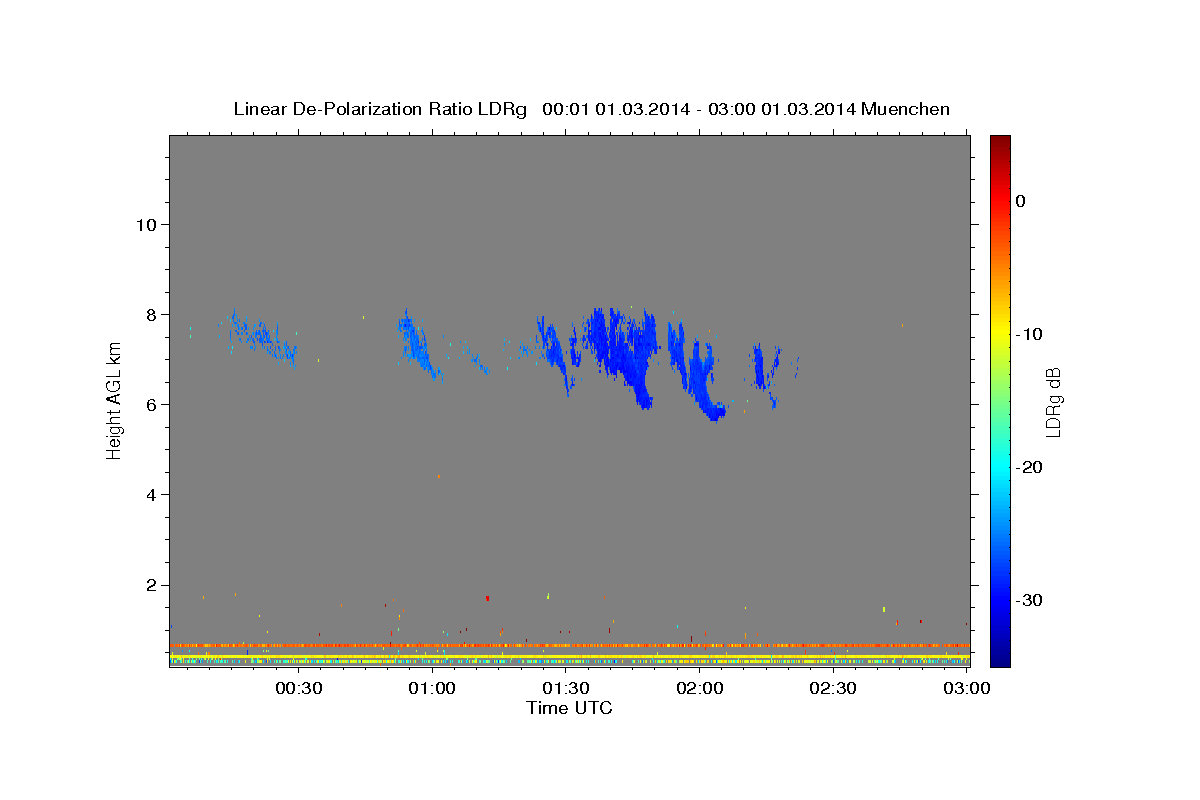
Task: Click the 'LDRg dB' colorbar label
Action: click(x=1052, y=402)
